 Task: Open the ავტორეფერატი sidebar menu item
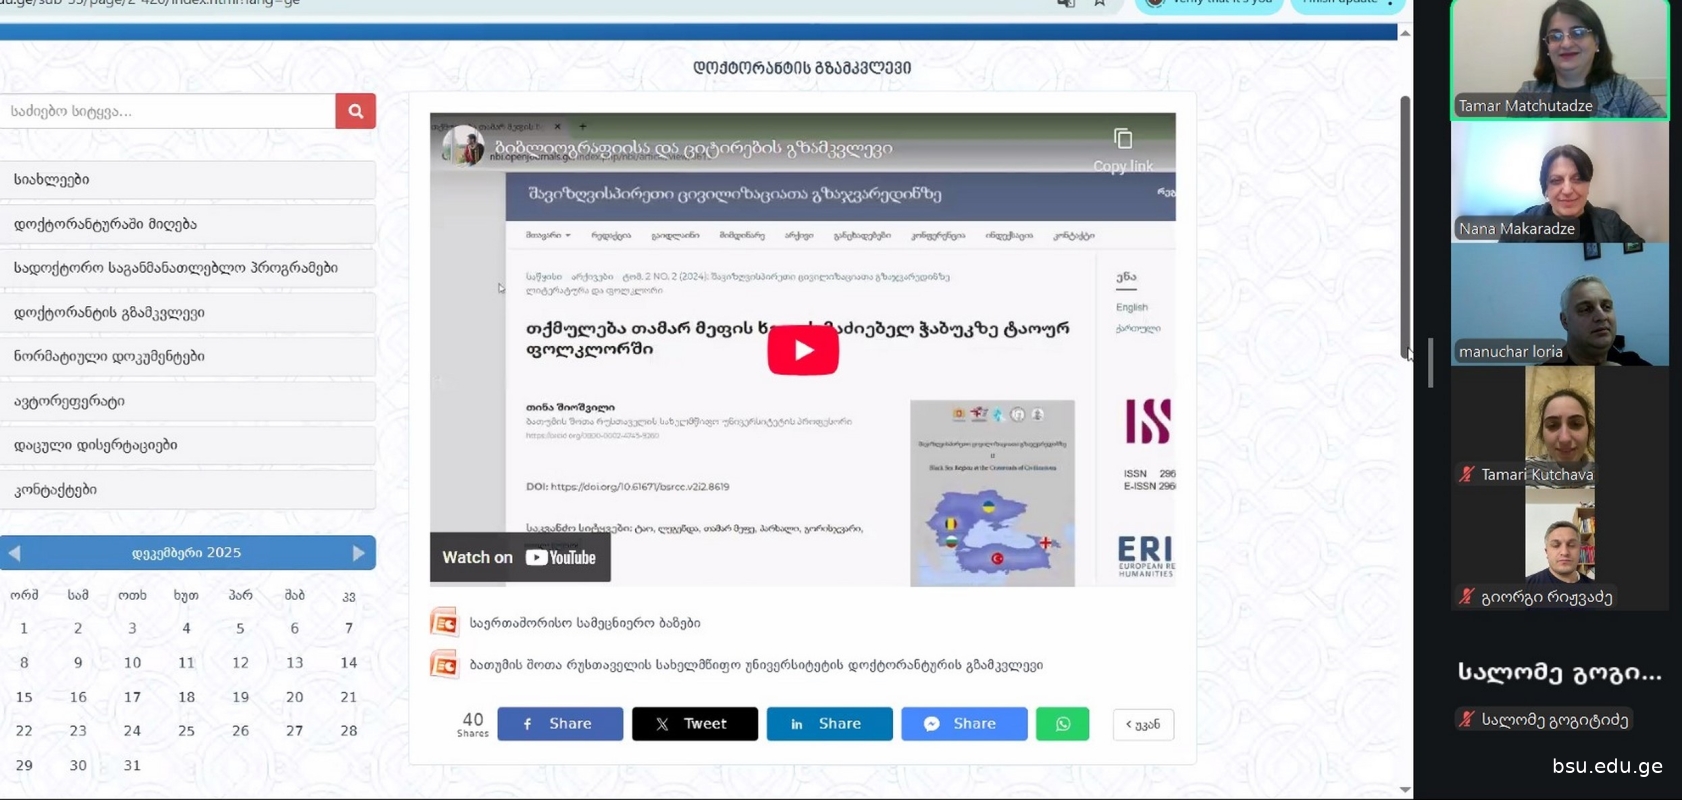point(187,401)
